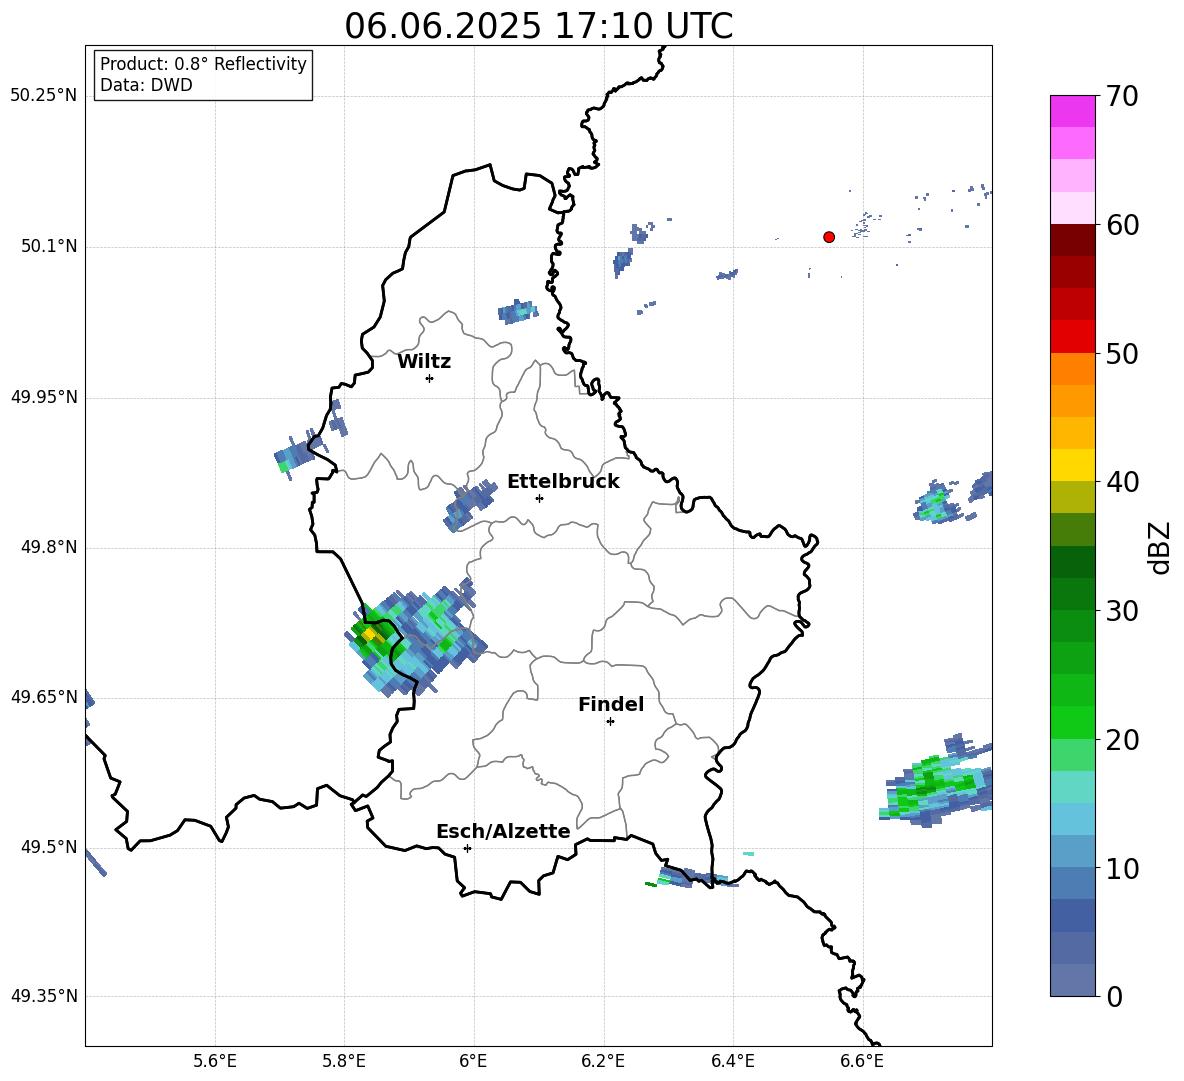1184x1081 pixels.
Task: Click the small radar echo north of Wiltz
Action: pos(518,311)
